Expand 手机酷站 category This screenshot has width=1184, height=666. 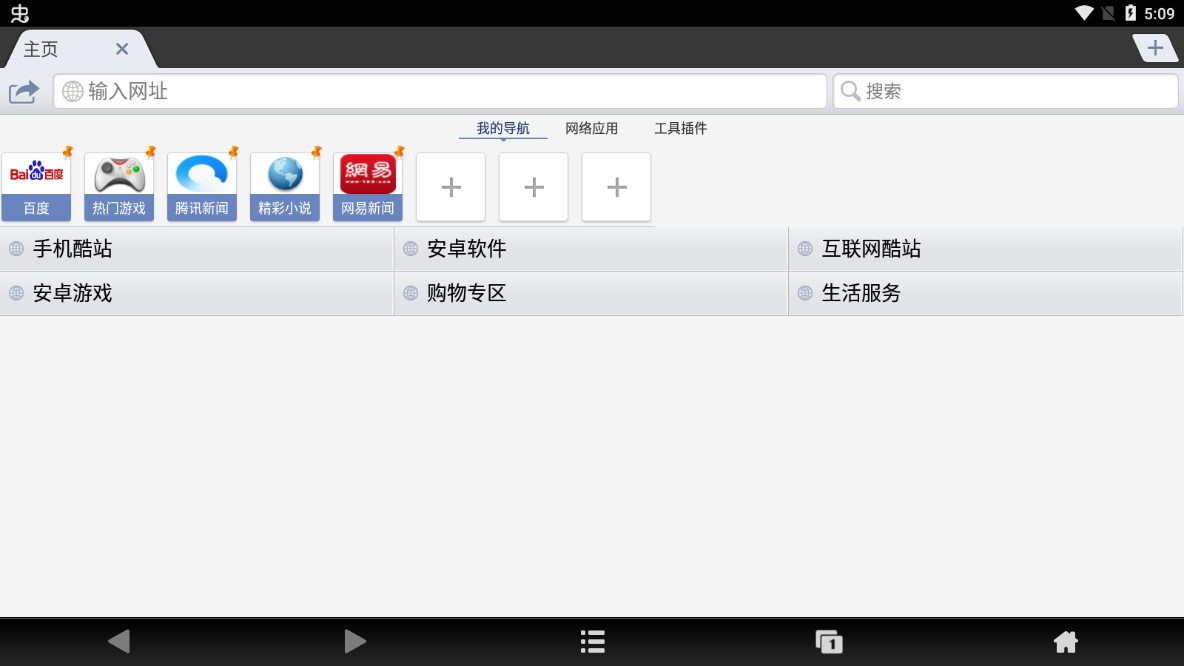(196, 249)
